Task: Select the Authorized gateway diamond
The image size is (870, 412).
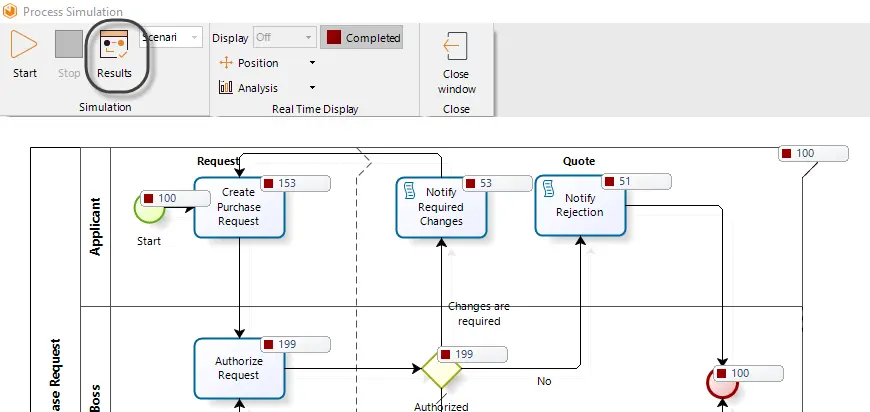Action: 441,368
